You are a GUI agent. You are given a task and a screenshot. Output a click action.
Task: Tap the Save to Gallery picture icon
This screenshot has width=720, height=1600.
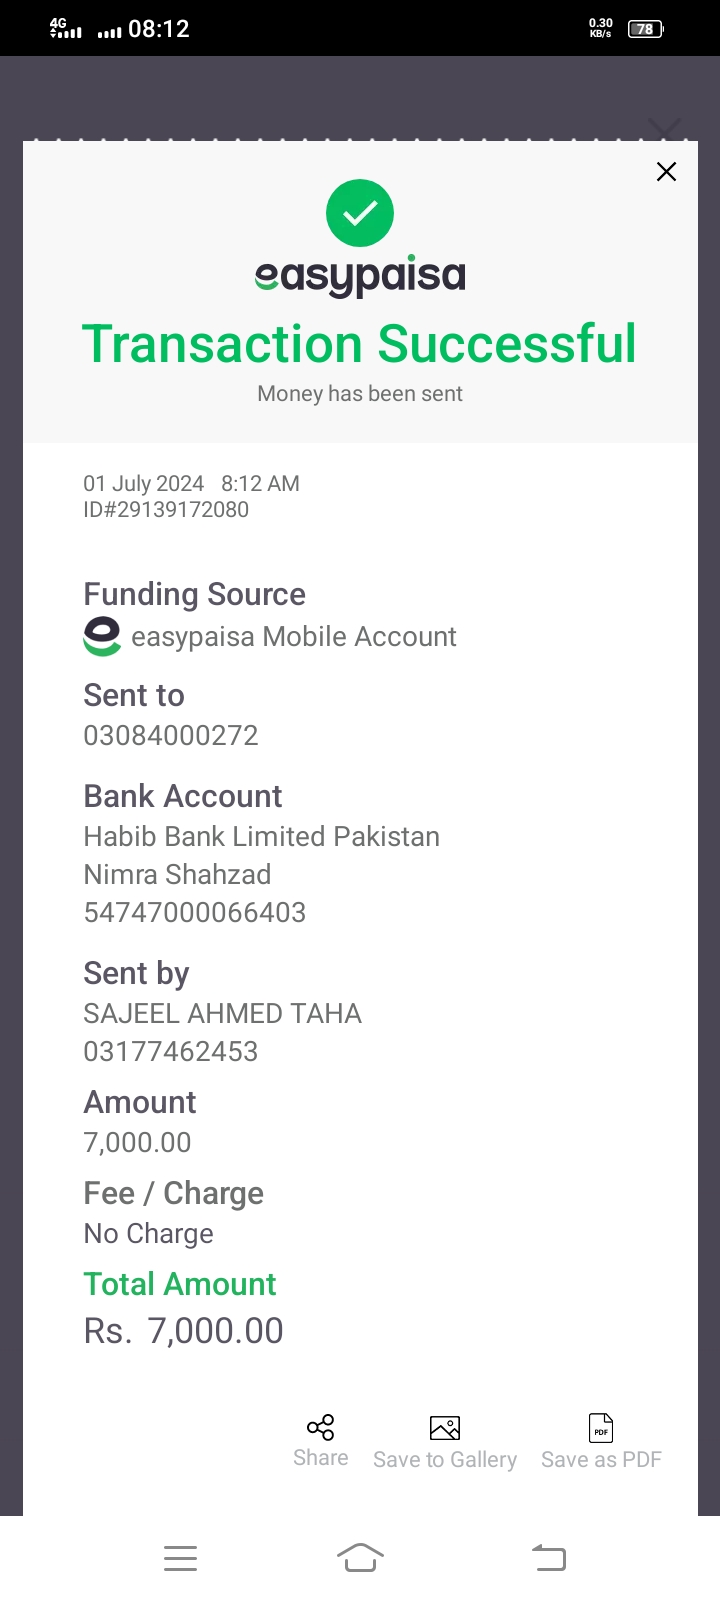(x=445, y=1428)
